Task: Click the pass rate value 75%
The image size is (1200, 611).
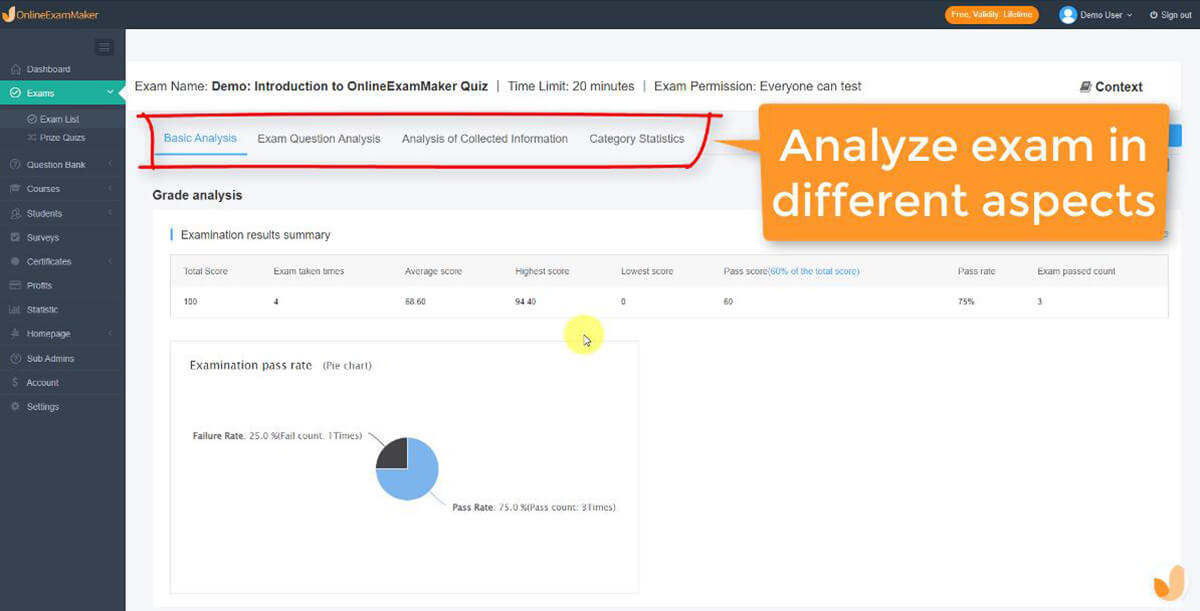Action: [x=966, y=301]
